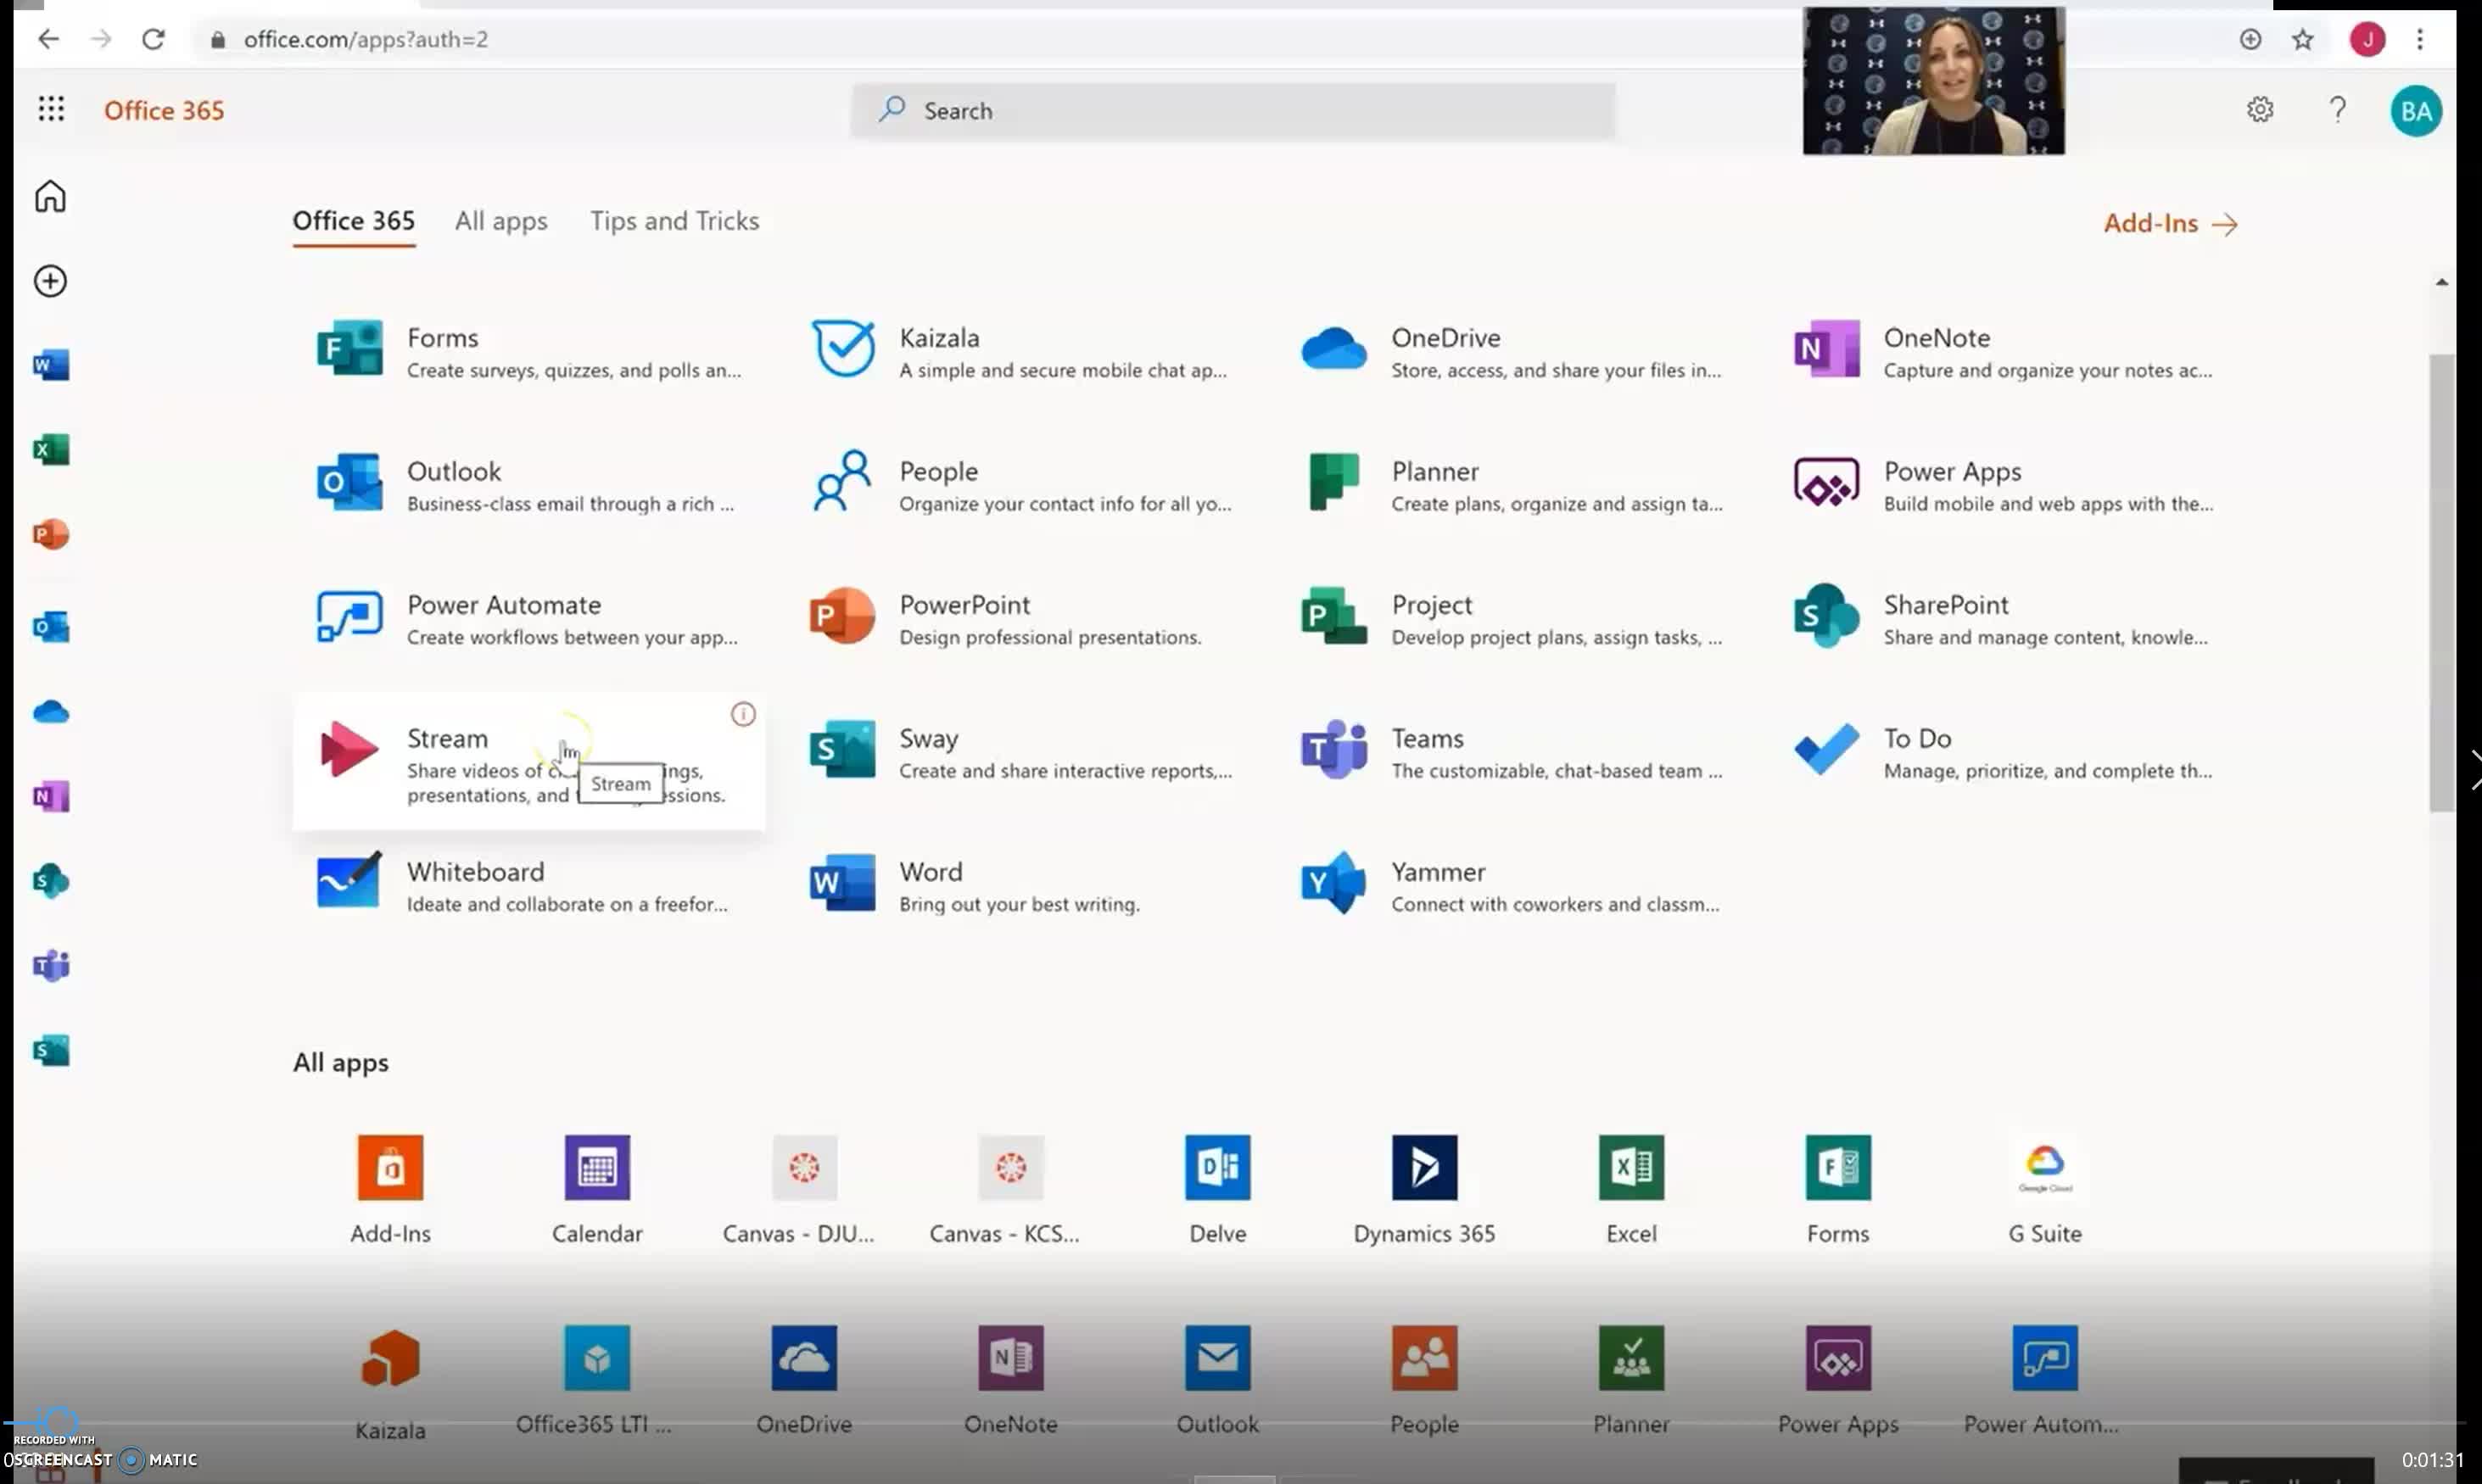Open the OneNote app tile
Screen dimensions: 2482x1484
(x=2005, y=352)
